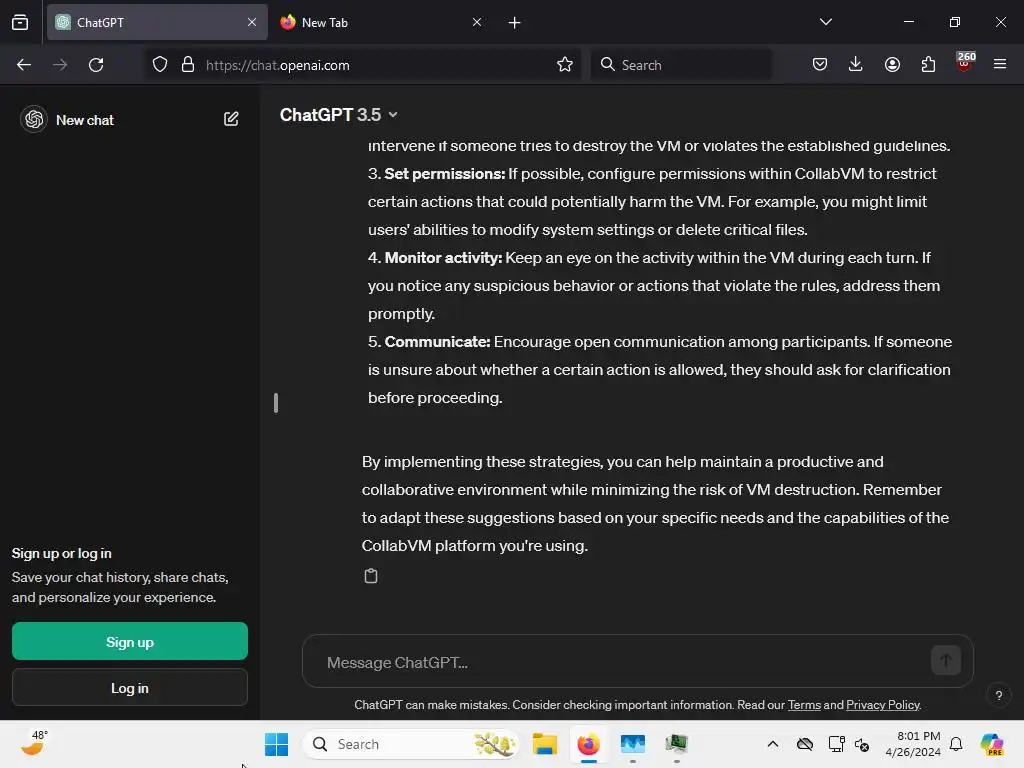The height and width of the screenshot is (768, 1024).
Task: Click the display and network tray icon
Action: tap(836, 744)
